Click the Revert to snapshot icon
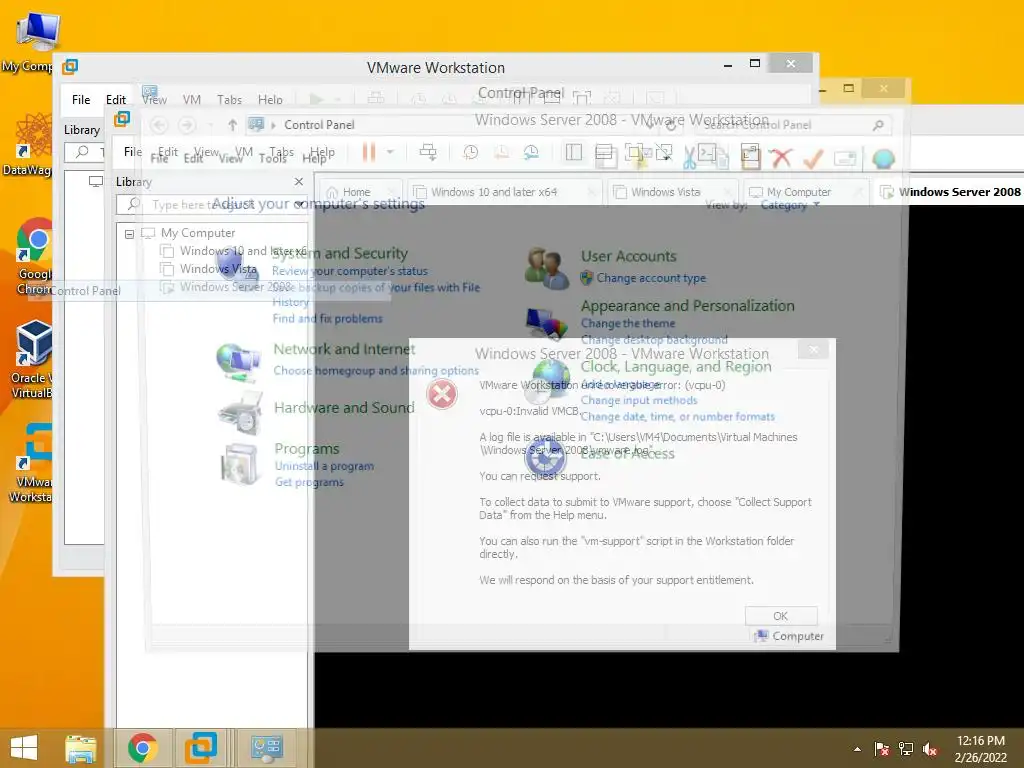Viewport: 1024px width, 768px height. (501, 153)
